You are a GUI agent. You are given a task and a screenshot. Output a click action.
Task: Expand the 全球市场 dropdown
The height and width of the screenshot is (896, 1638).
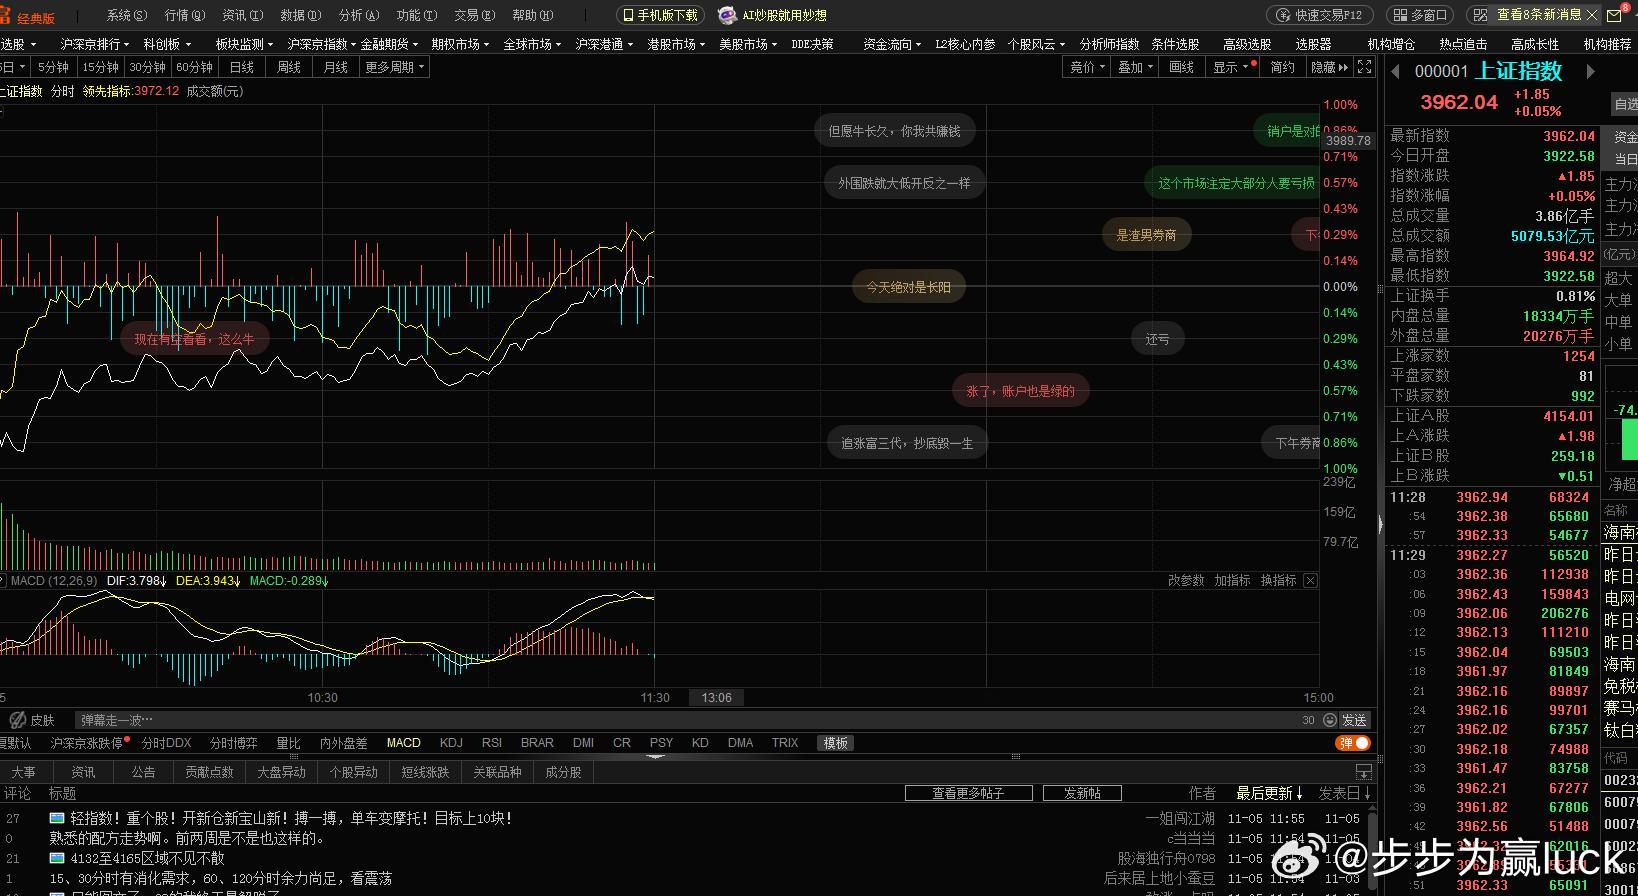click(x=531, y=44)
